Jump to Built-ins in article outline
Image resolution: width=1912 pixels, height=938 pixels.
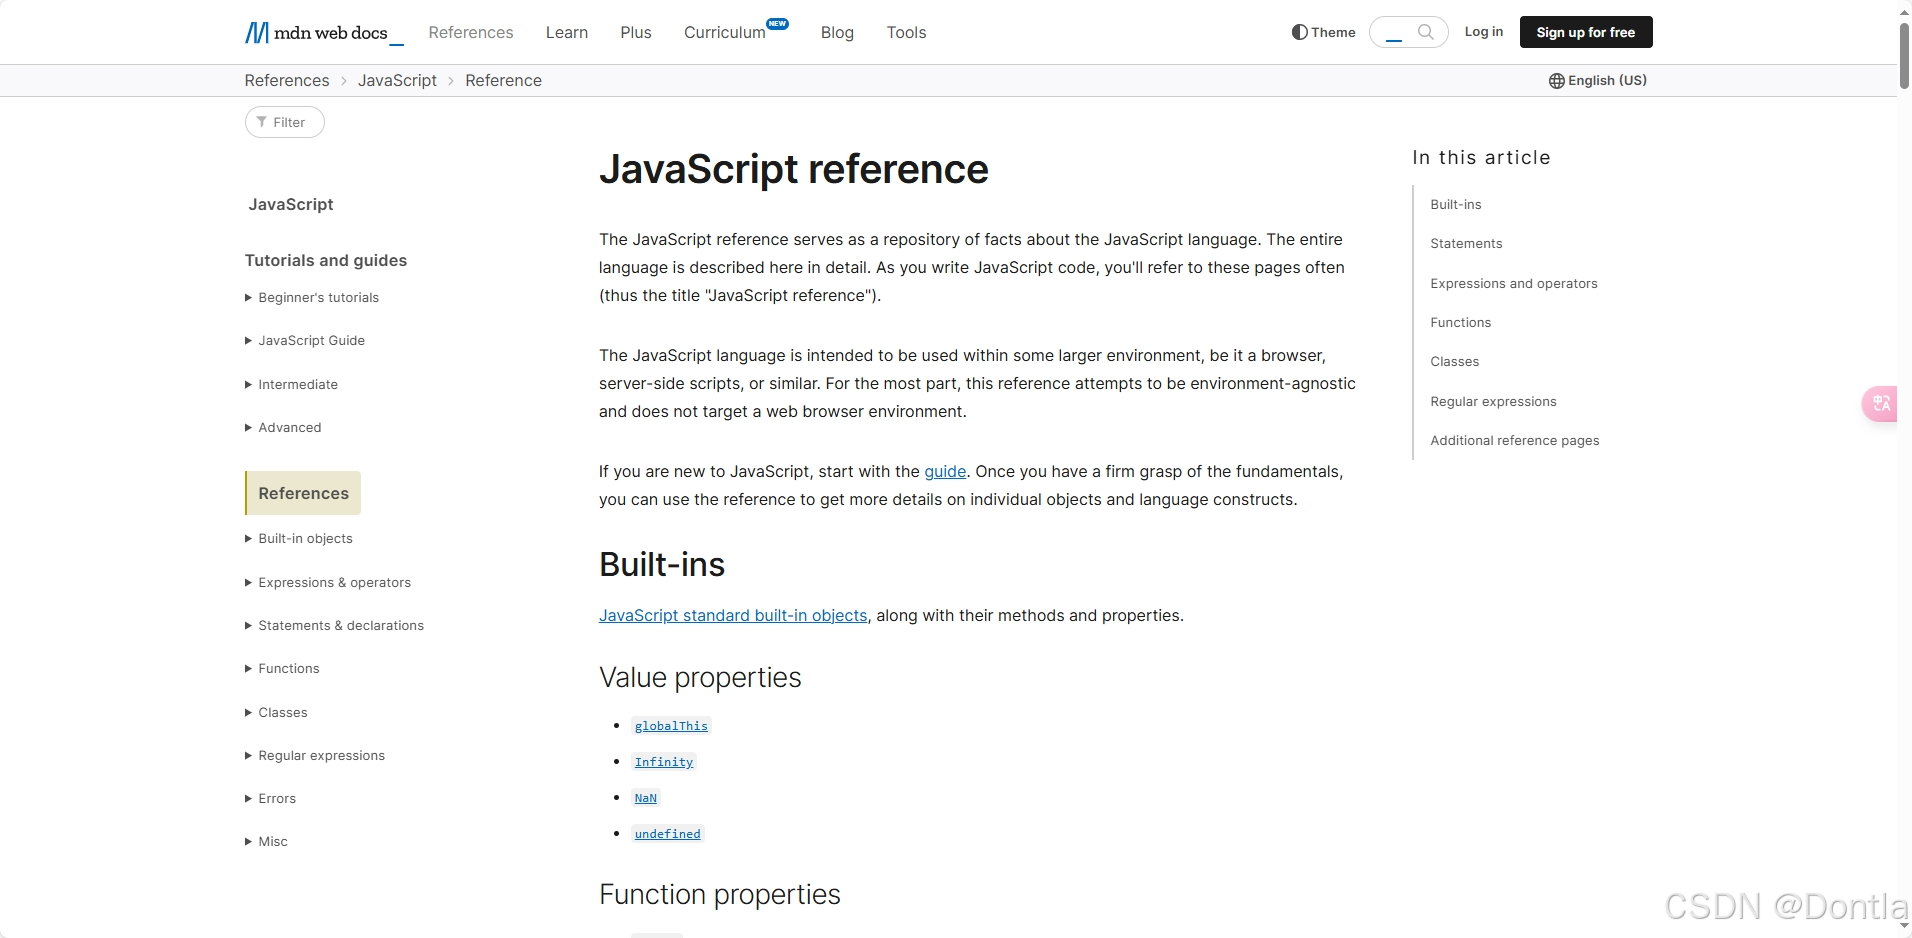1456,205
